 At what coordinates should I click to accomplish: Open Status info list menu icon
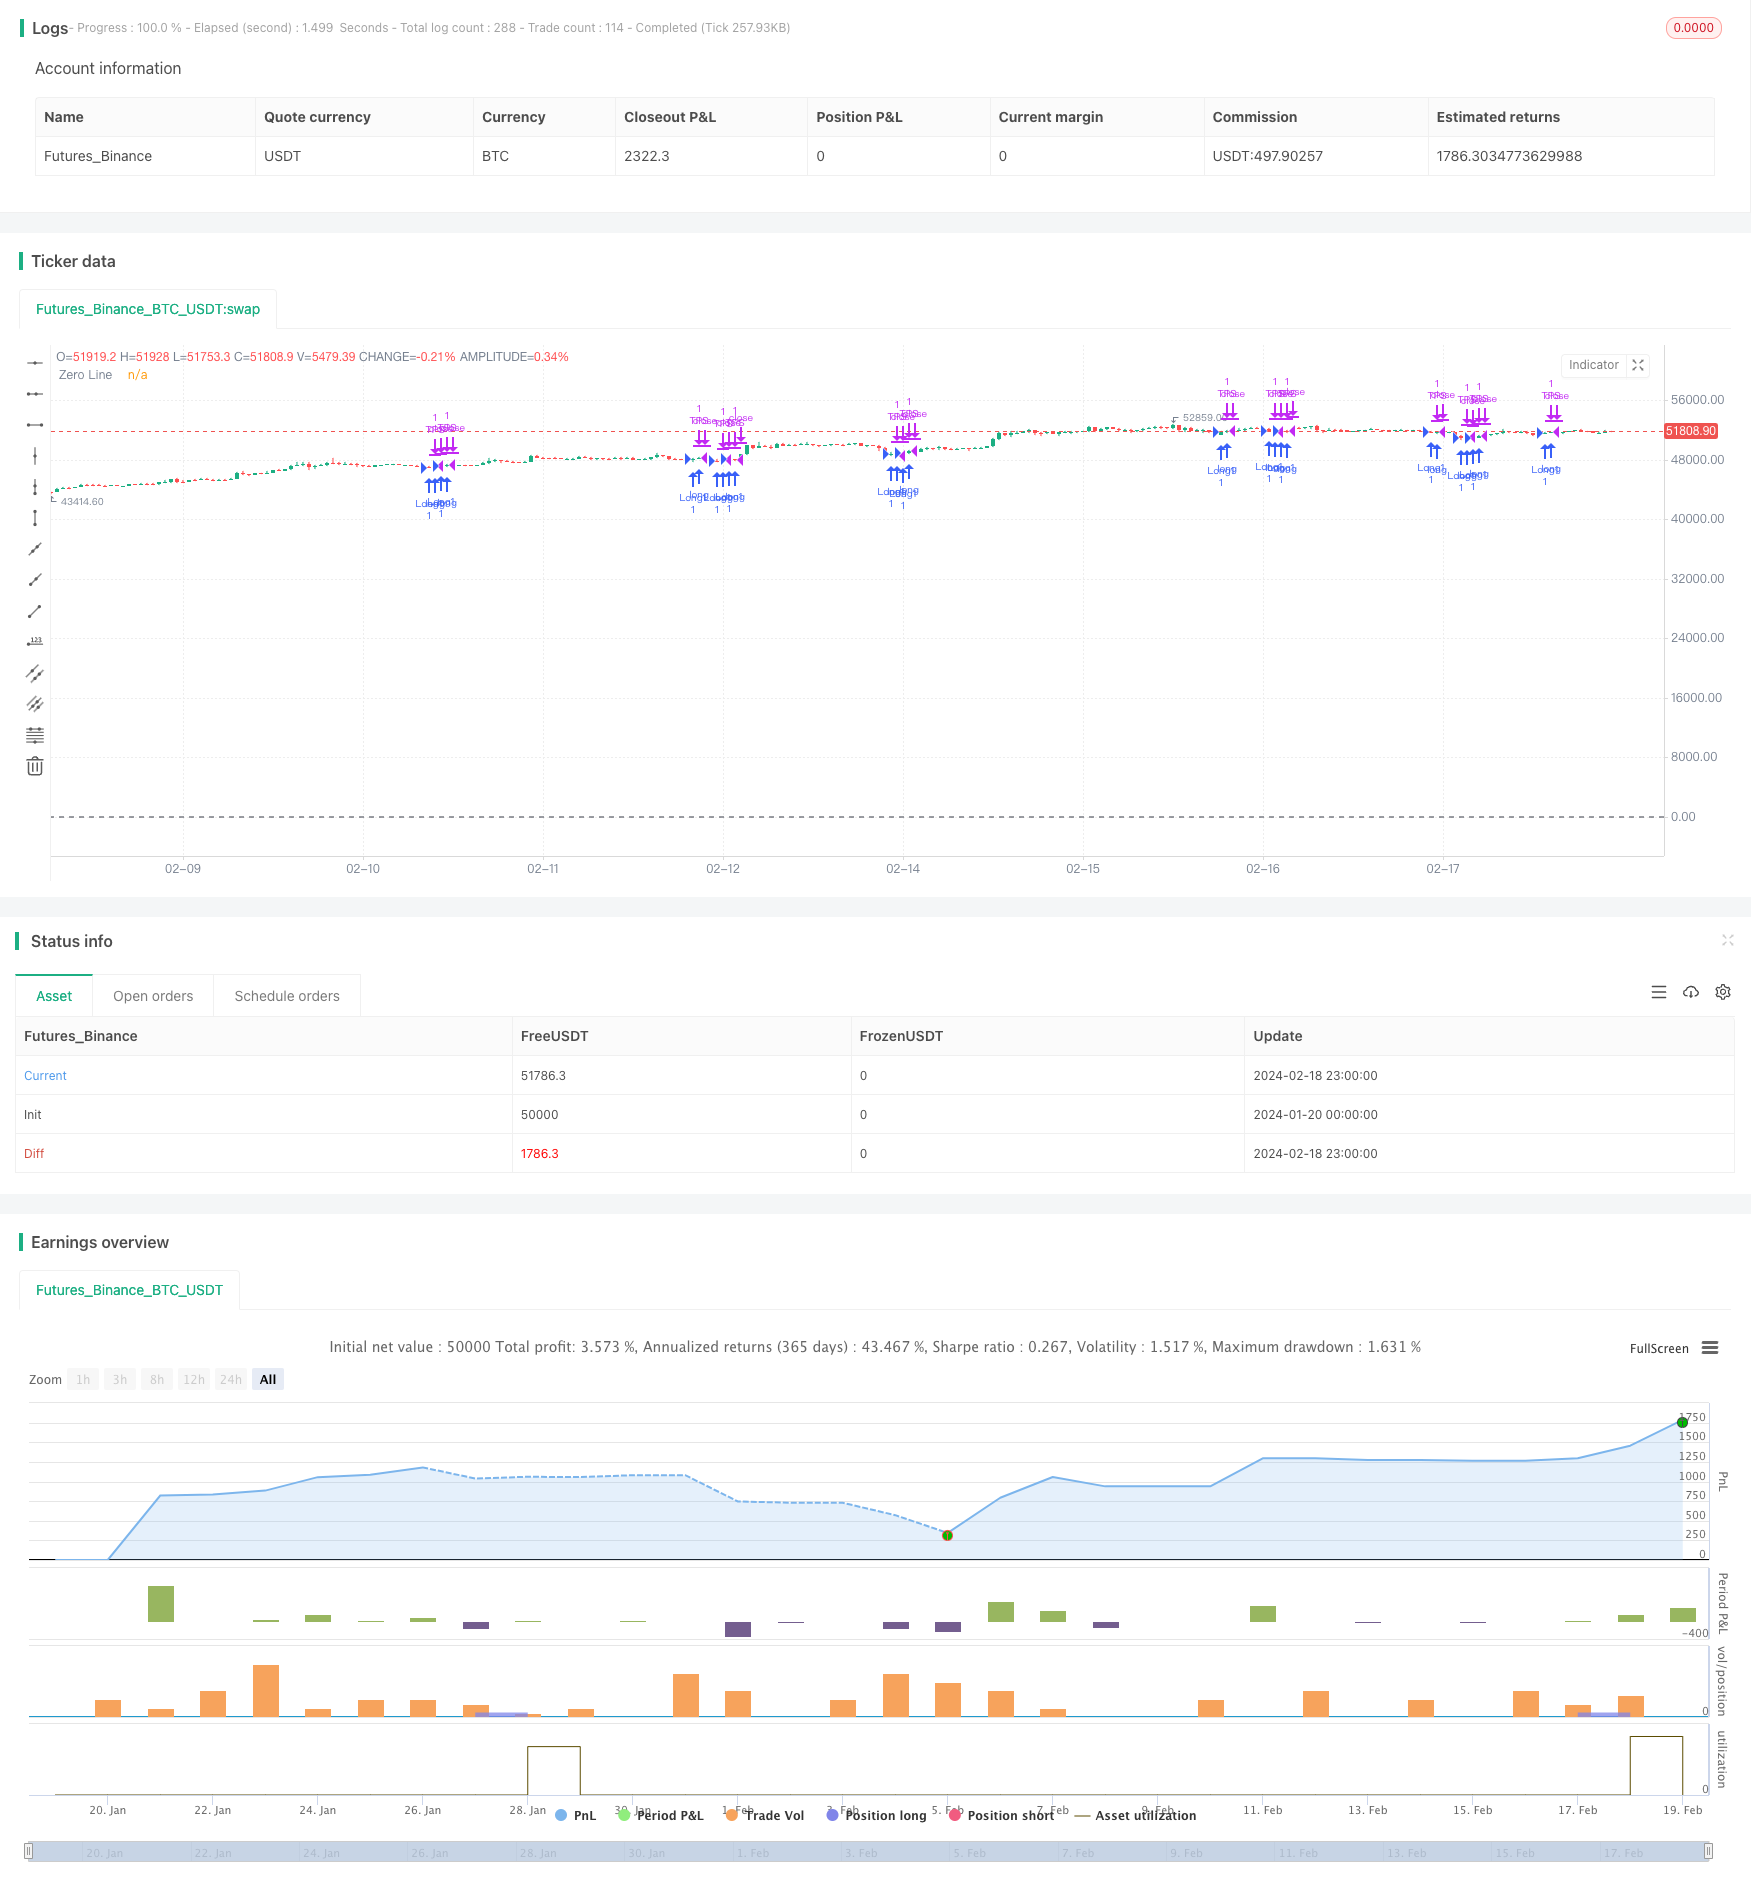point(1659,992)
